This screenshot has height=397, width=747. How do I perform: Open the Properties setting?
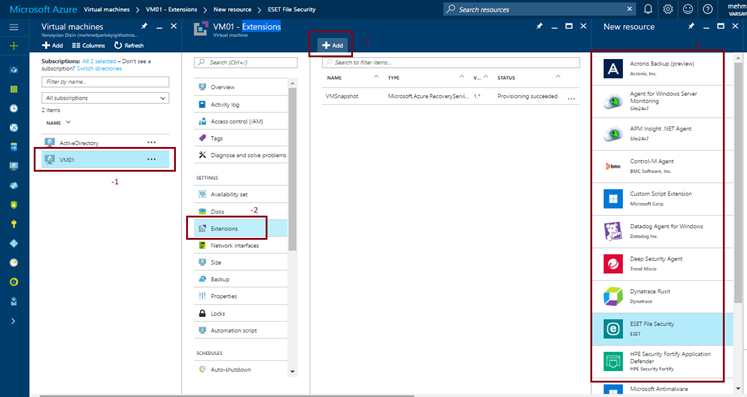(x=241, y=296)
